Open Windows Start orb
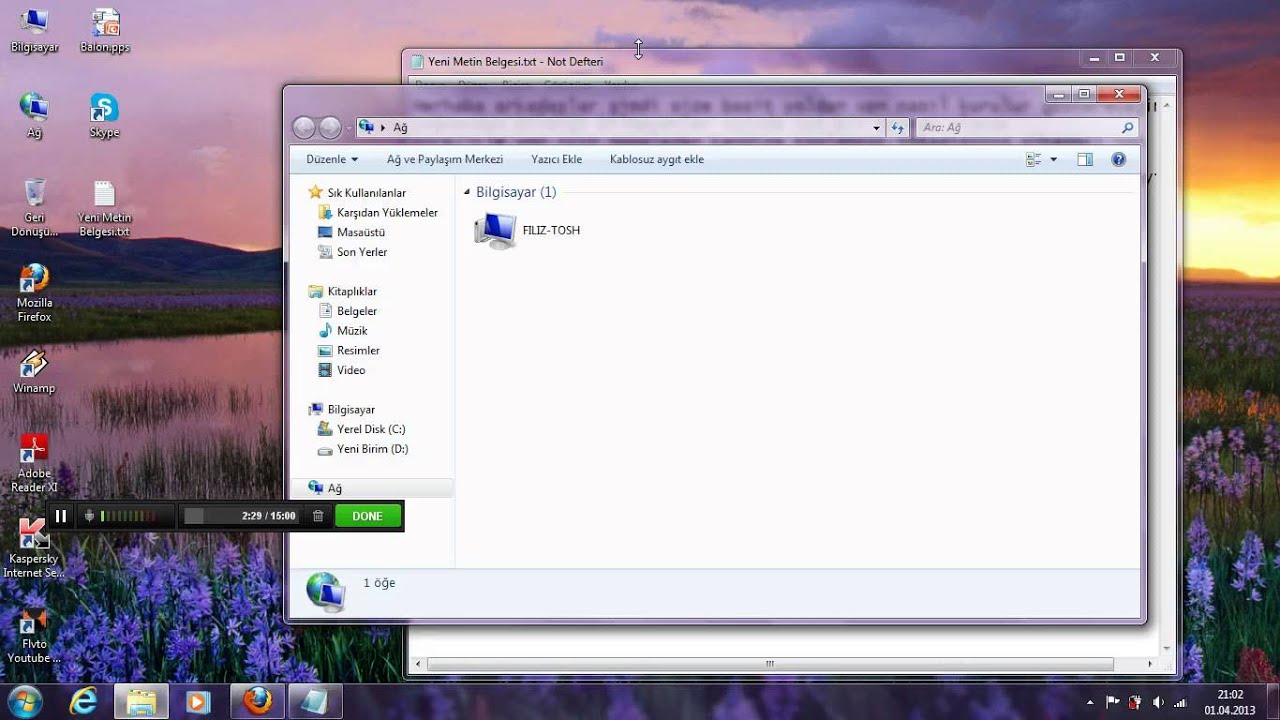The image size is (1280, 720). pyautogui.click(x=23, y=701)
